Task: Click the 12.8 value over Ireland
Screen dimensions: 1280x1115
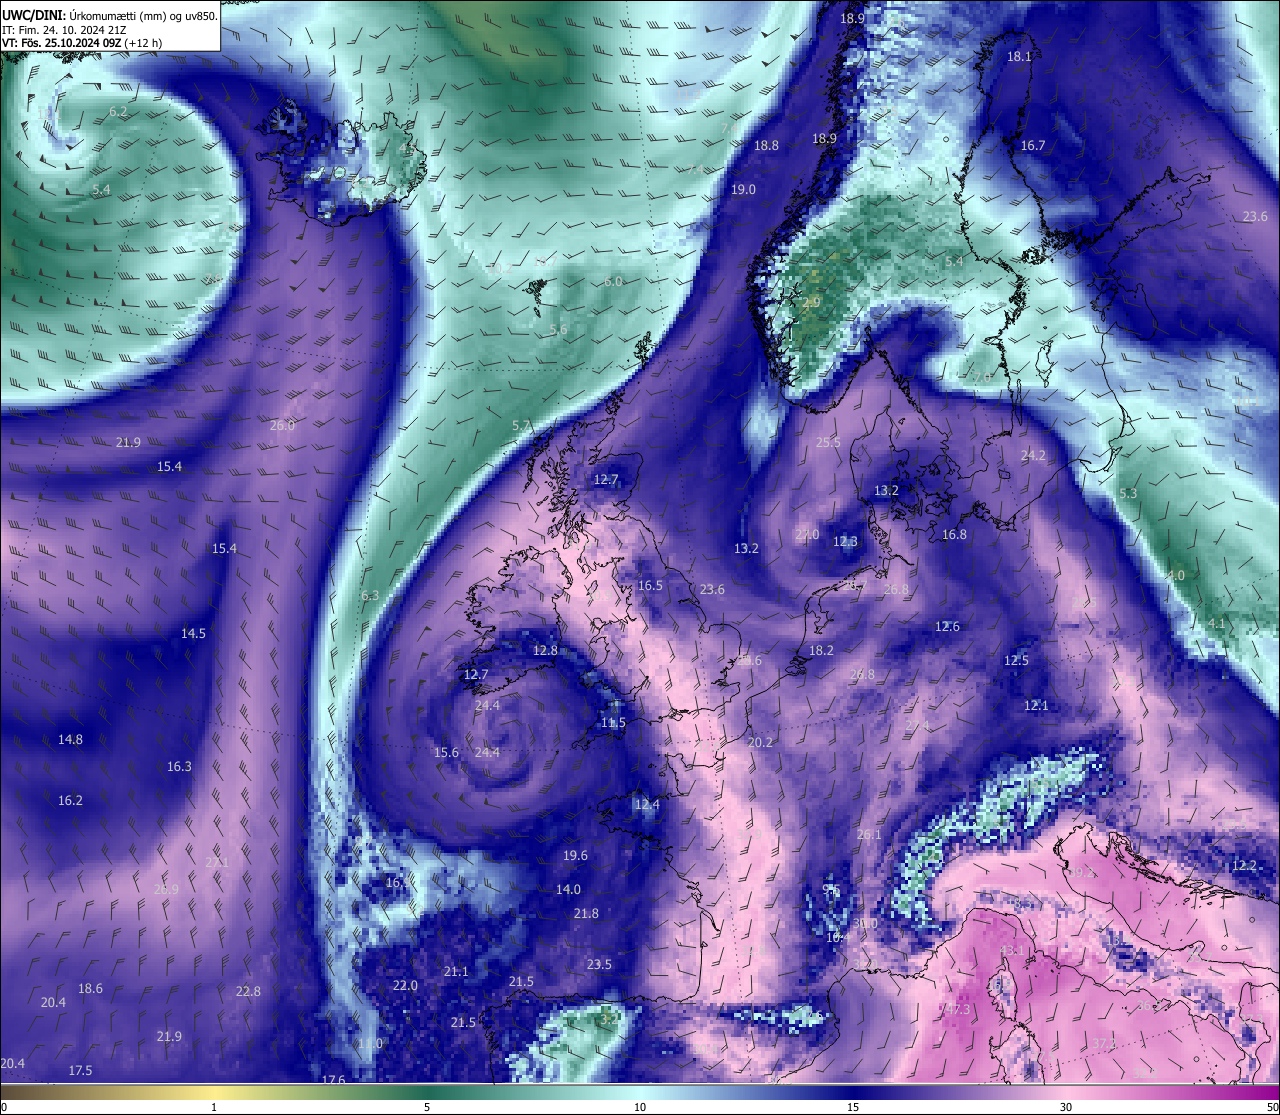Action: [545, 650]
